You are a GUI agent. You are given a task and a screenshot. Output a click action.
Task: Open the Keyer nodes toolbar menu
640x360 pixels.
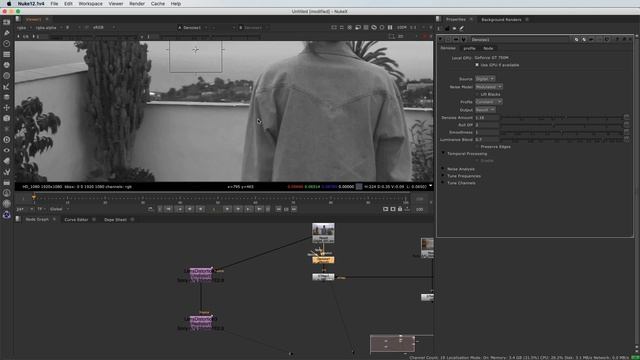pos(7,86)
